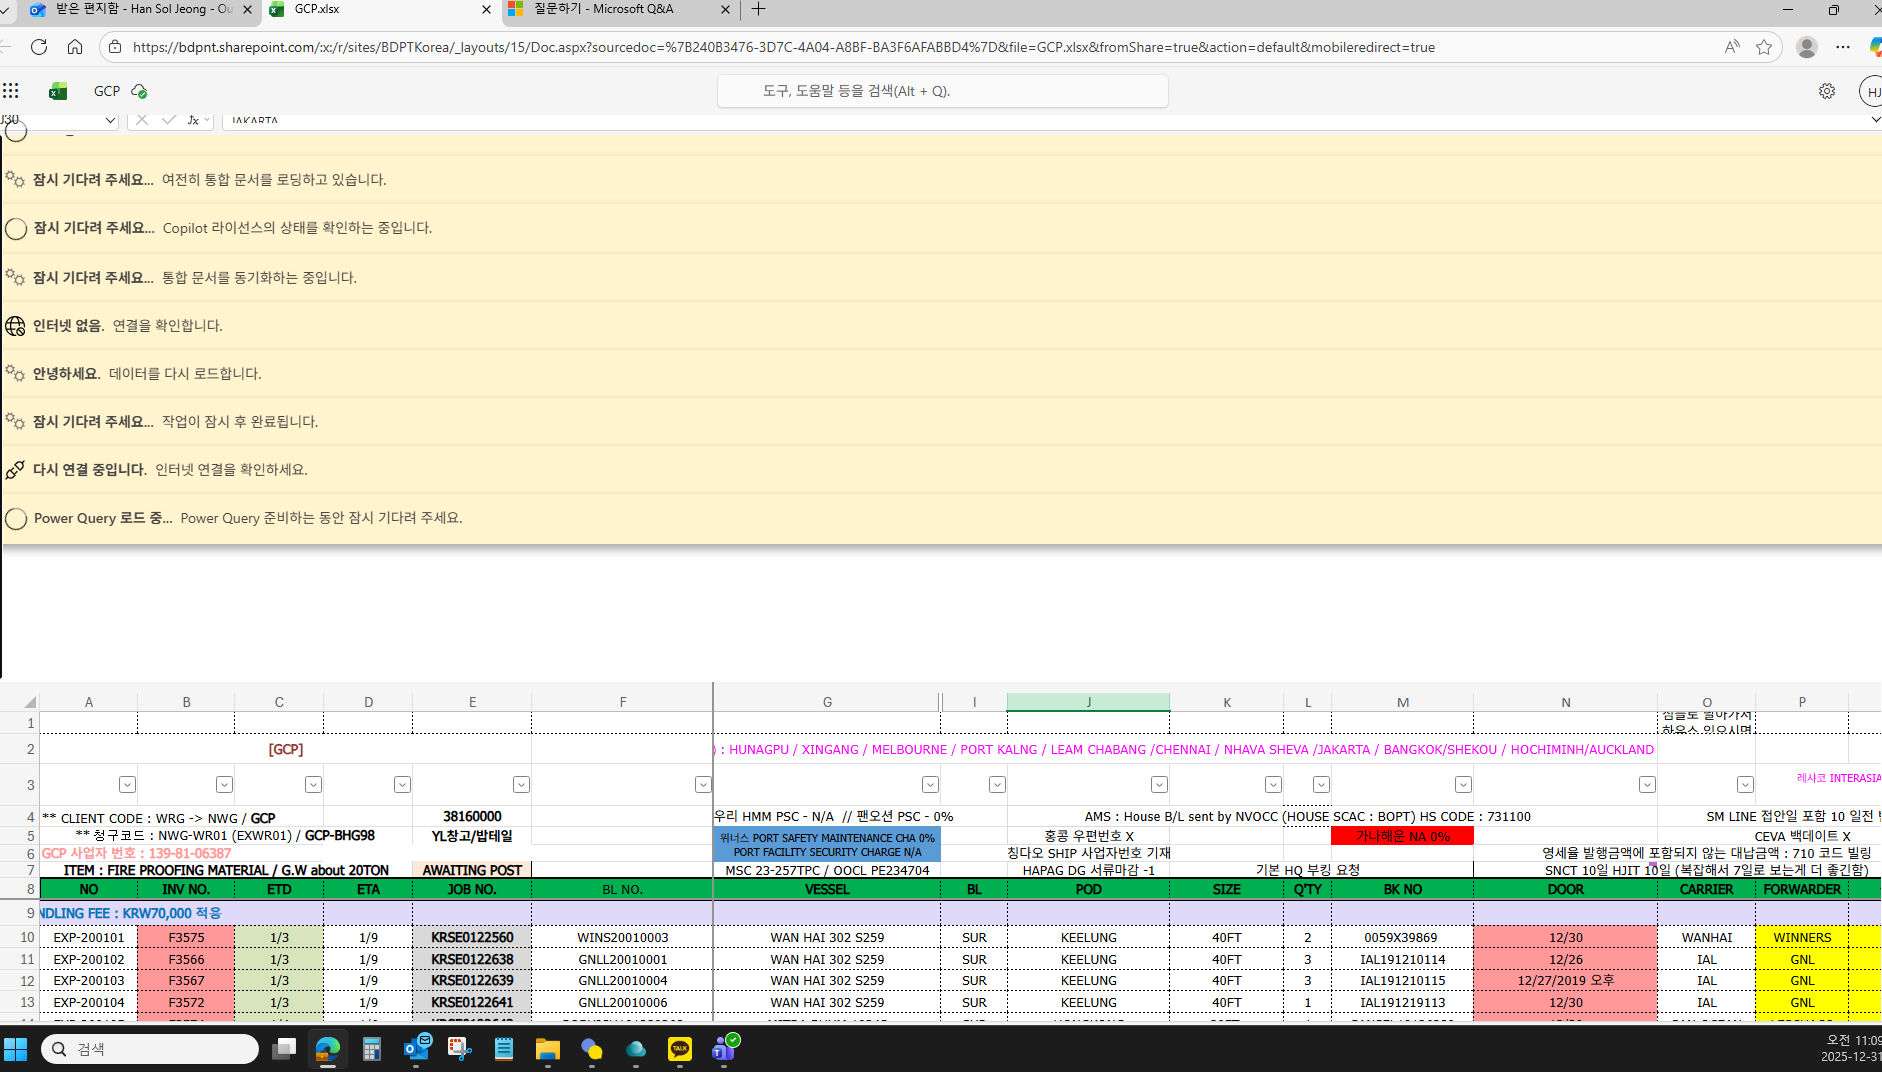Open Edge settings and more menu
The width and height of the screenshot is (1882, 1072).
(x=1843, y=47)
